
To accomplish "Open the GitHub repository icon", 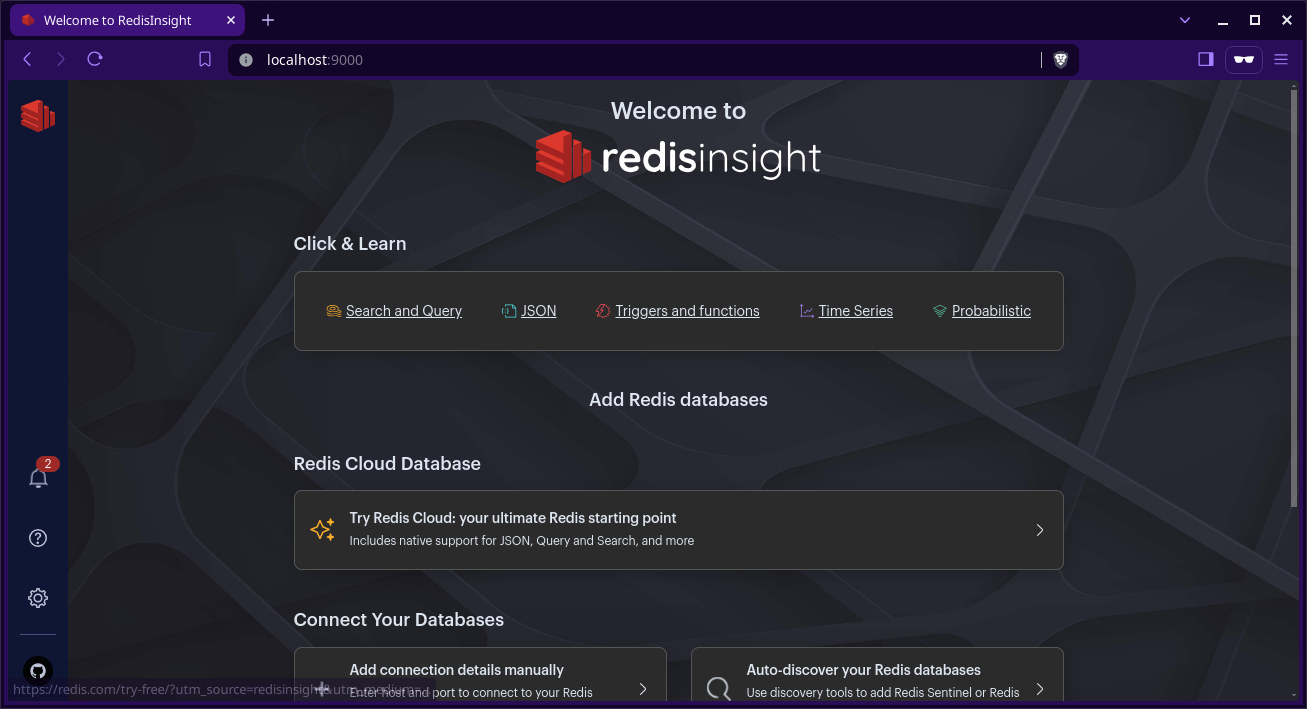I will (38, 670).
